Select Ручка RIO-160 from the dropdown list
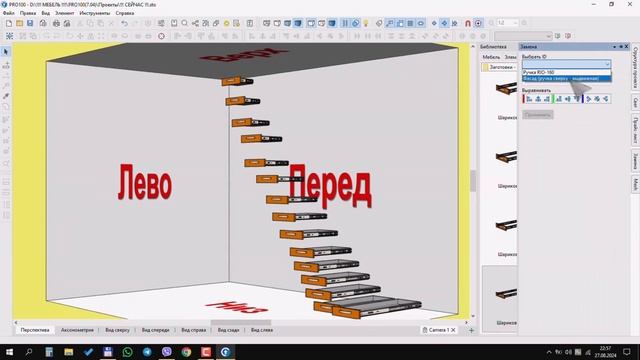Screen dimensions: 640x360 [567, 72]
